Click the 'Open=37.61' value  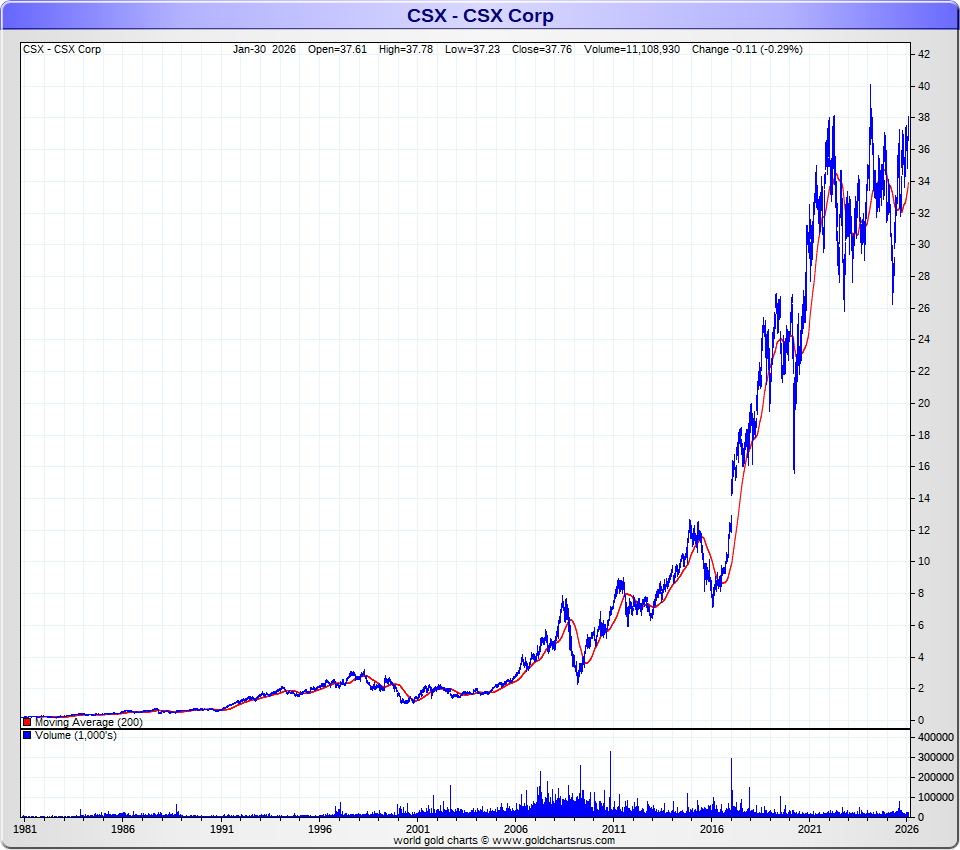coord(337,50)
